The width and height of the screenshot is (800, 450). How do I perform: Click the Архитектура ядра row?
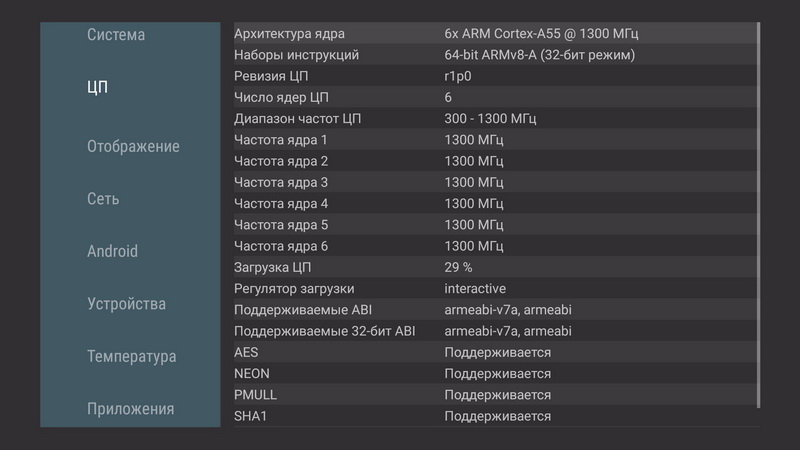495,34
